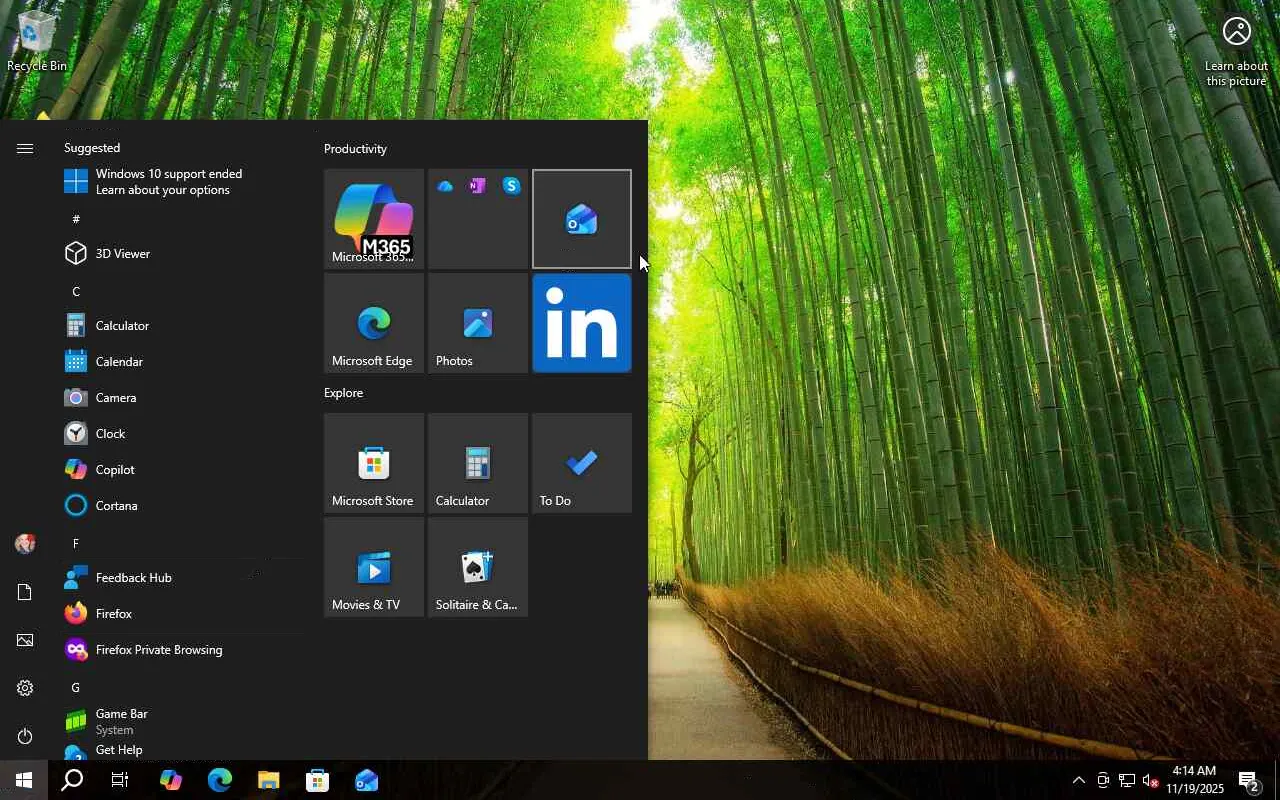Open the LinkedIn tile

coord(582,323)
